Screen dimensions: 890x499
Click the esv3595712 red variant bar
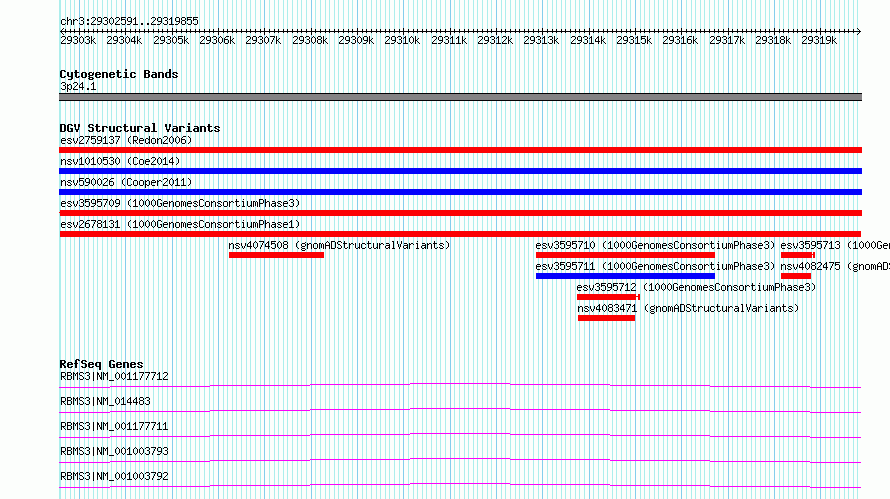click(x=608, y=297)
